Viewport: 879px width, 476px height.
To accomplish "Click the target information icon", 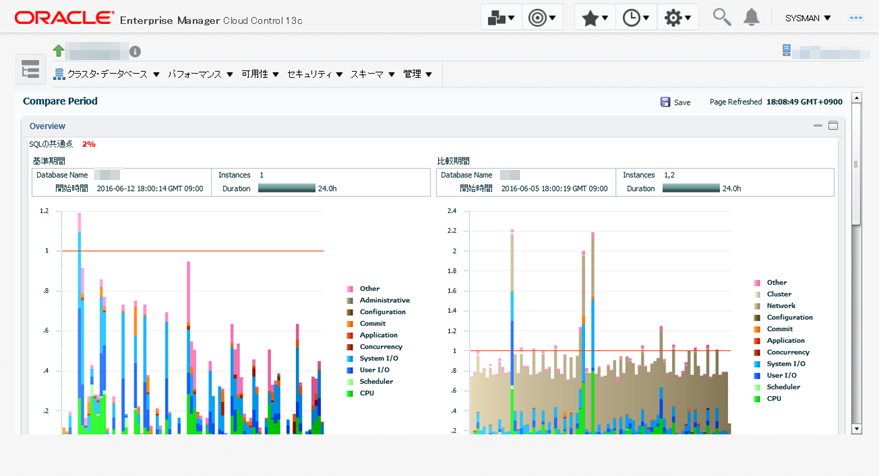I will pos(135,52).
